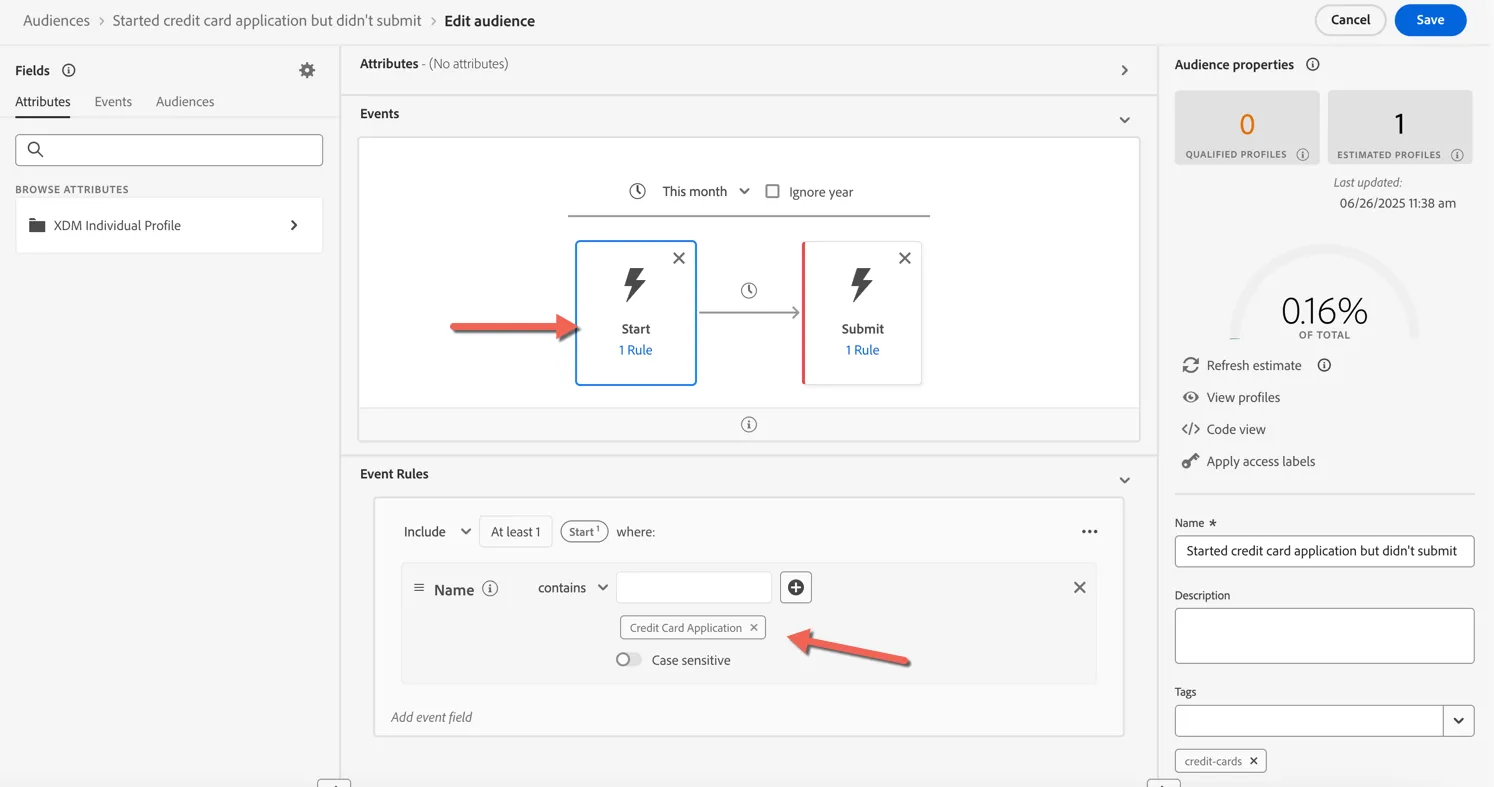Toggle the Case sensitive switch

pyautogui.click(x=629, y=660)
